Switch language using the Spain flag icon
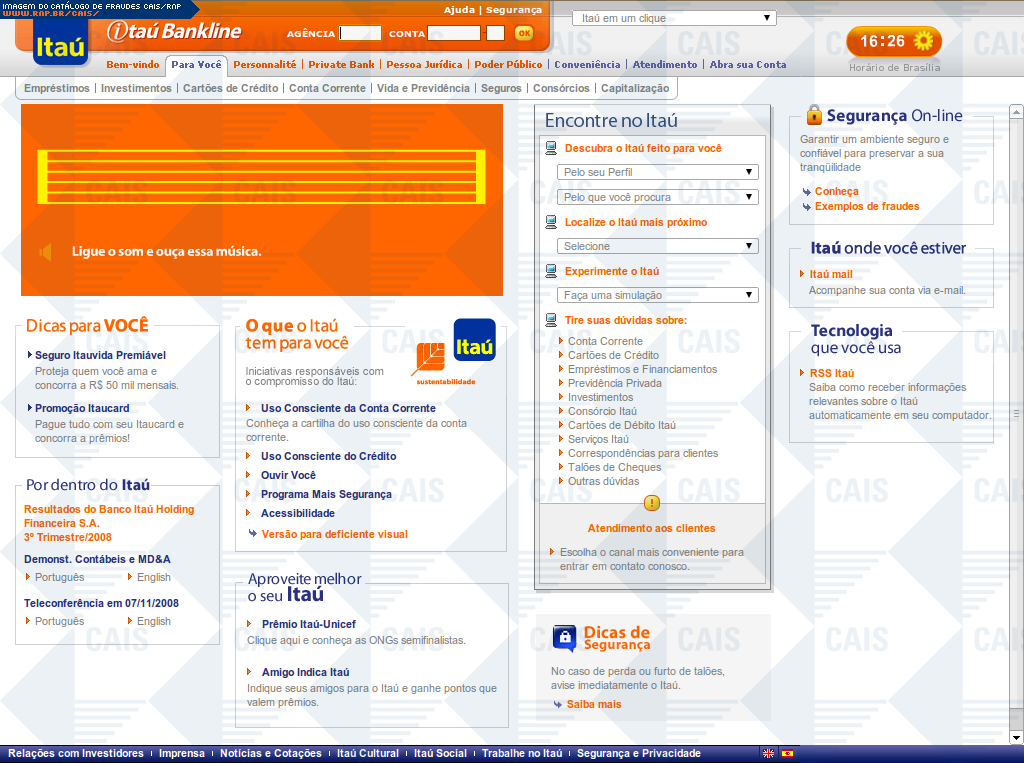The width and height of the screenshot is (1024, 763). pyautogui.click(x=787, y=753)
